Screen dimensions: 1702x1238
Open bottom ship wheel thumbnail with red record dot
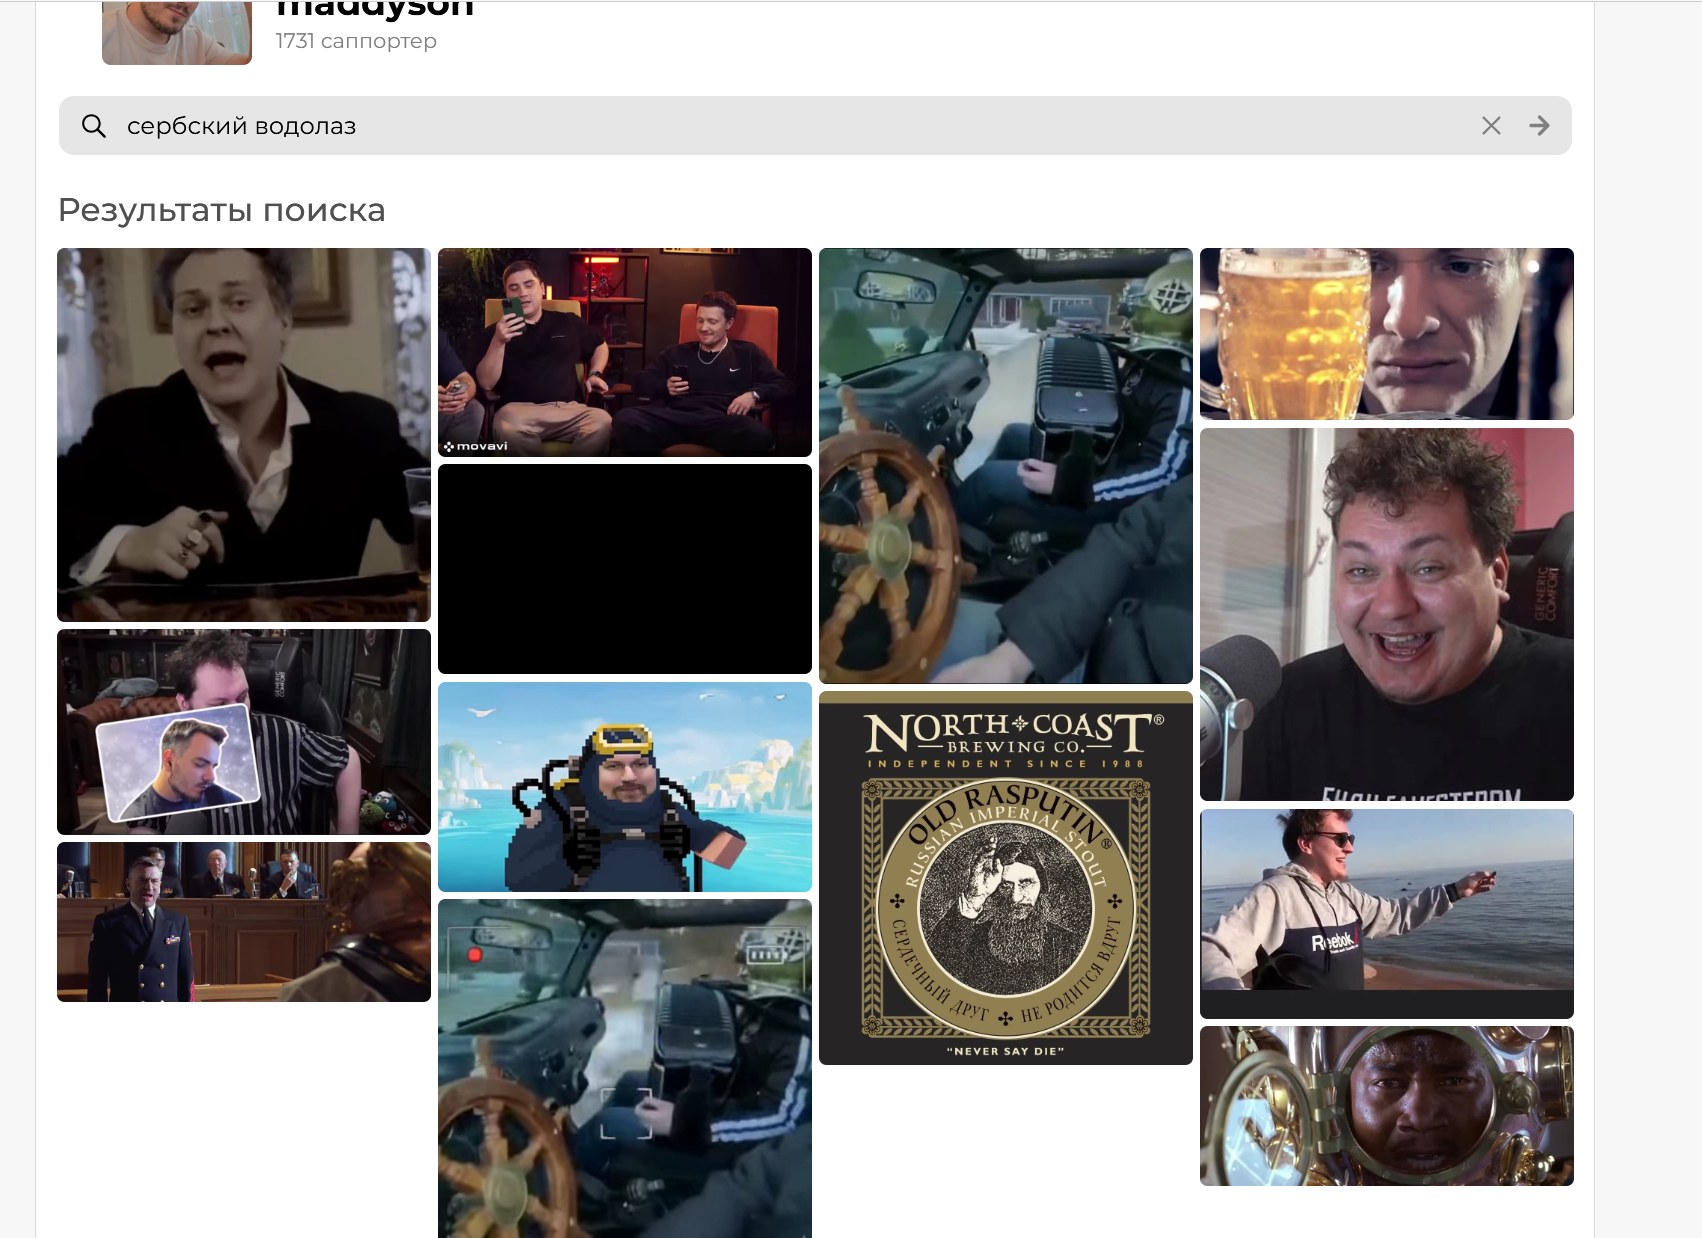(x=625, y=1068)
